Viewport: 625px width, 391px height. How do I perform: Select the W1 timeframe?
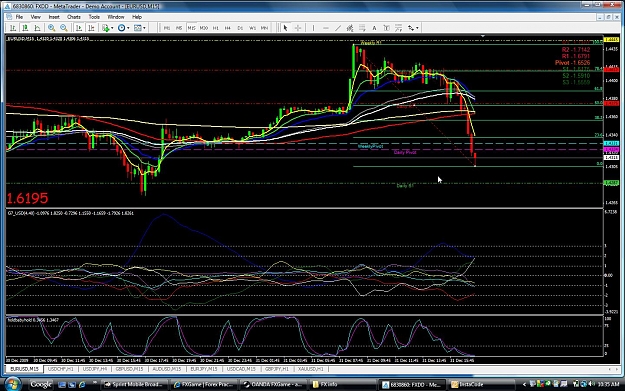252,28
